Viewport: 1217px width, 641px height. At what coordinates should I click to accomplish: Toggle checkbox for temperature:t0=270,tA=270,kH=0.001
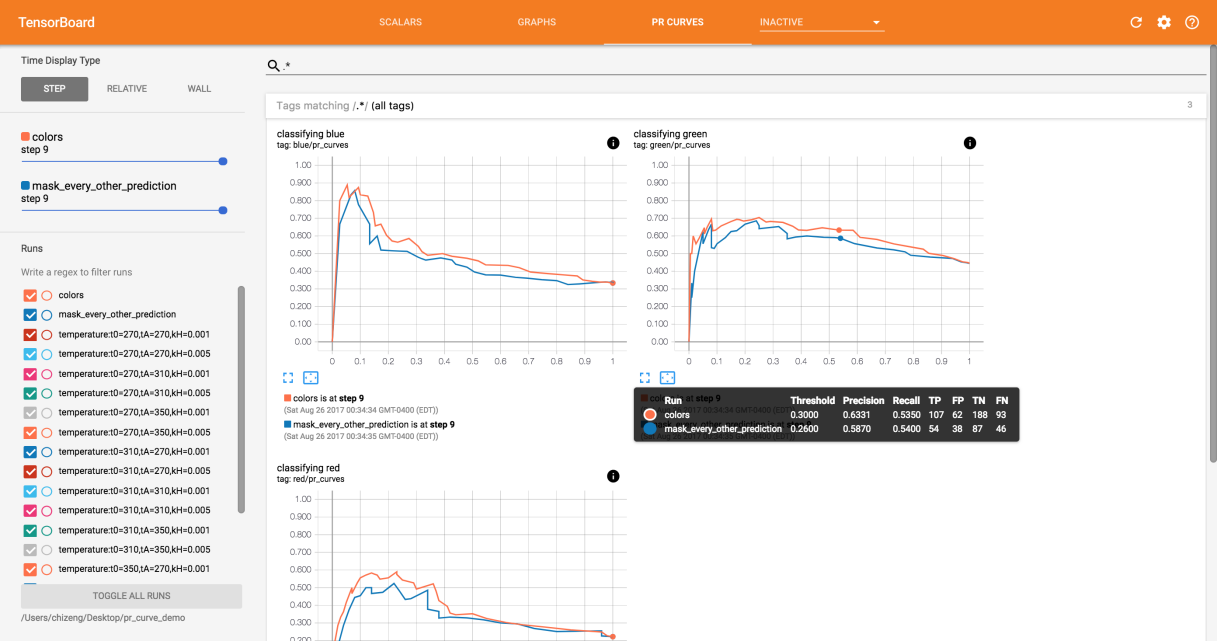click(30, 334)
